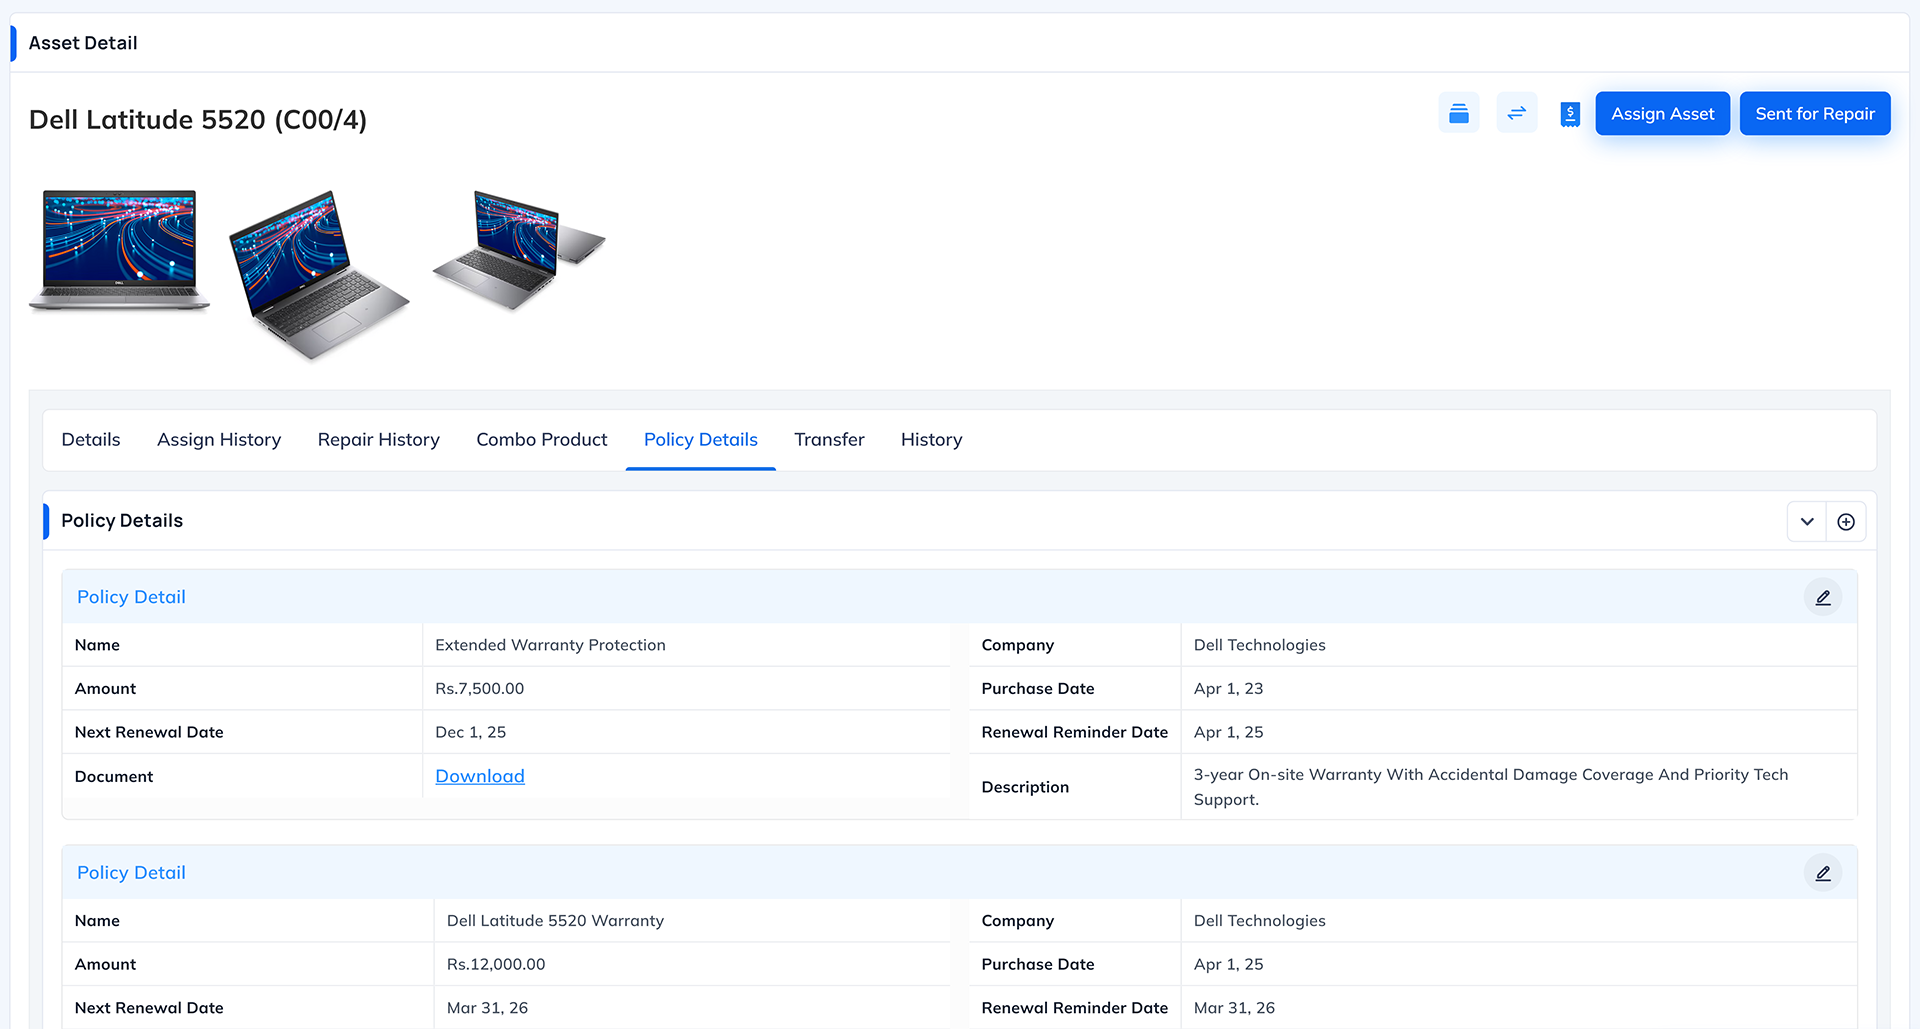This screenshot has height=1029, width=1920.
Task: Open the dual laptops back-view thumbnail
Action: click(519, 250)
